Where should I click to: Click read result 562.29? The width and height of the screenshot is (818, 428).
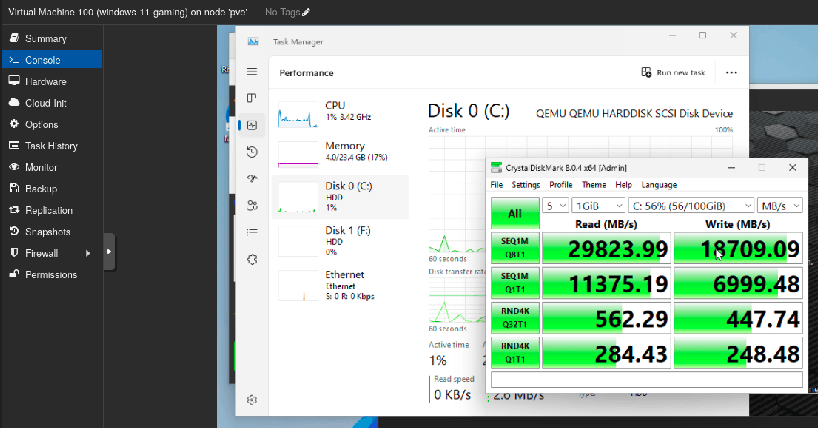(606, 318)
